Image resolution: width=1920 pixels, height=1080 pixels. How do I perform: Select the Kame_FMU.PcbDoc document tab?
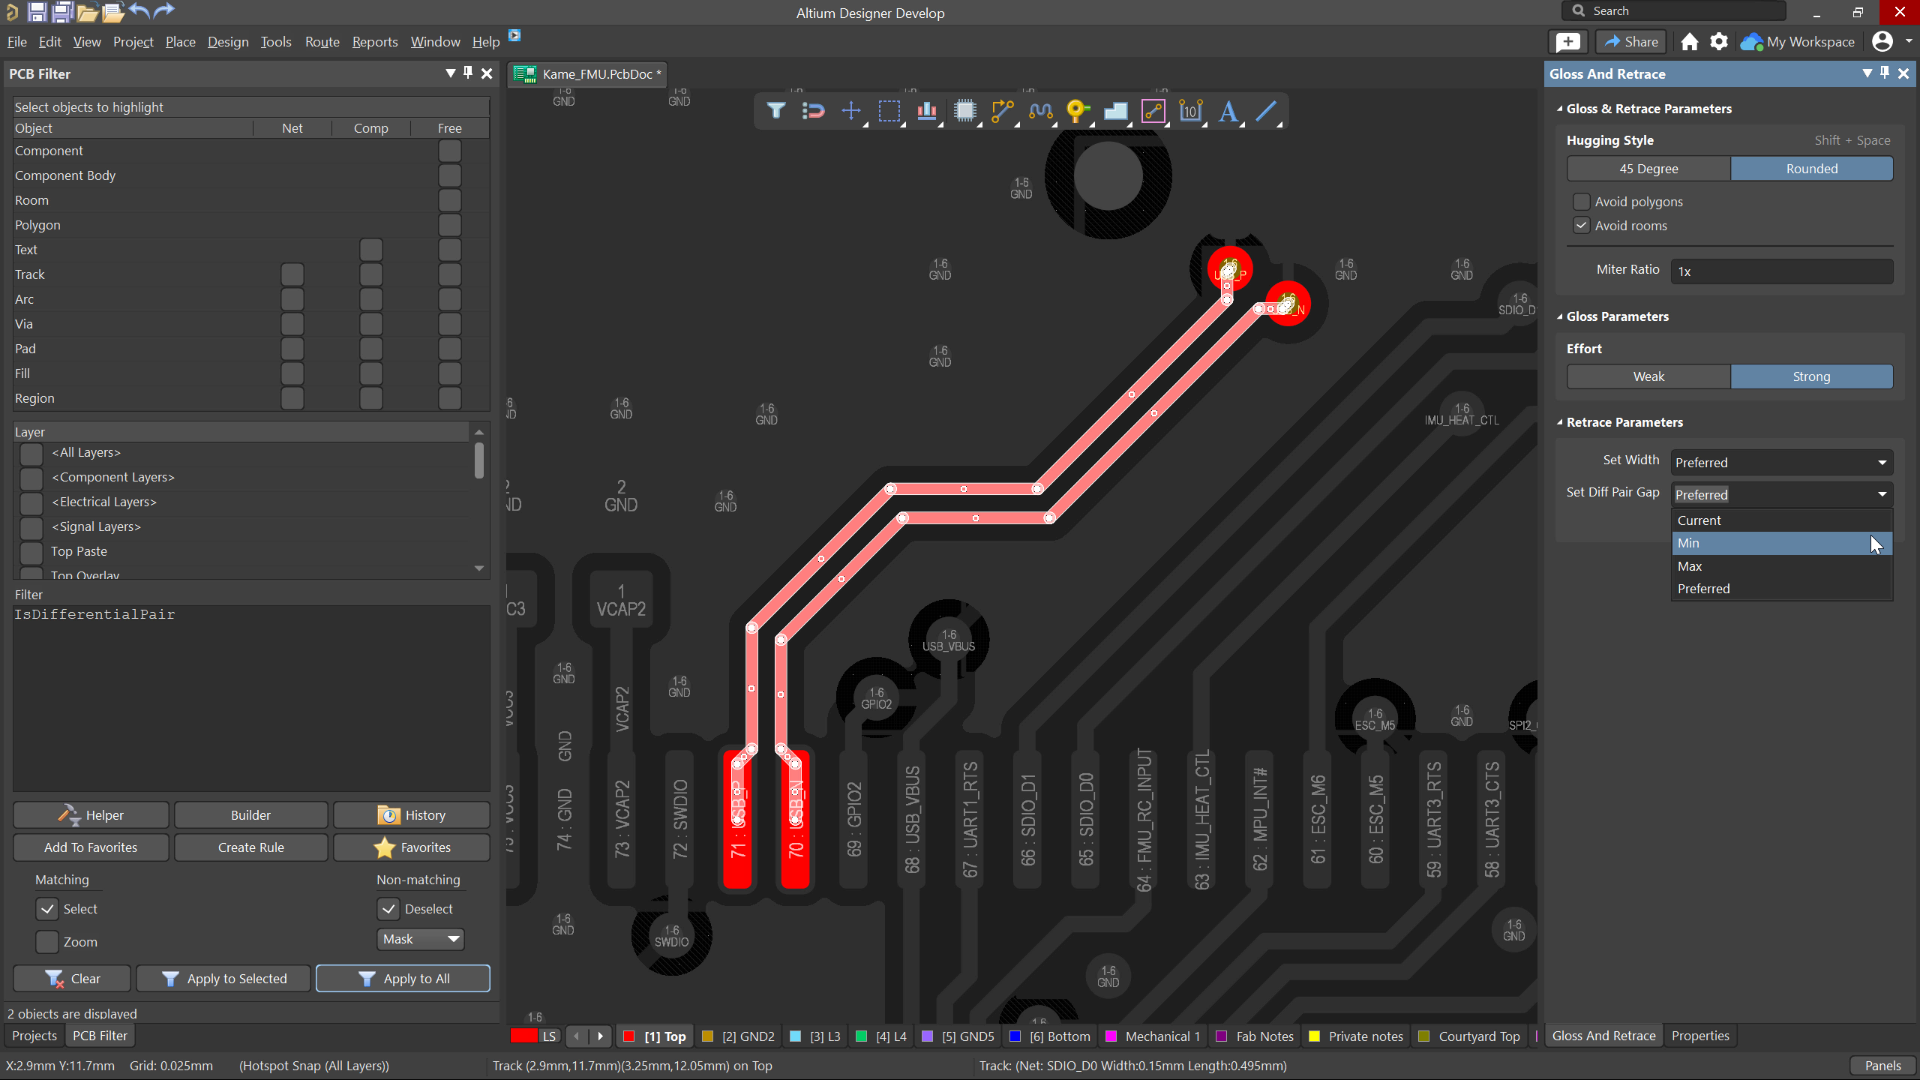point(587,74)
